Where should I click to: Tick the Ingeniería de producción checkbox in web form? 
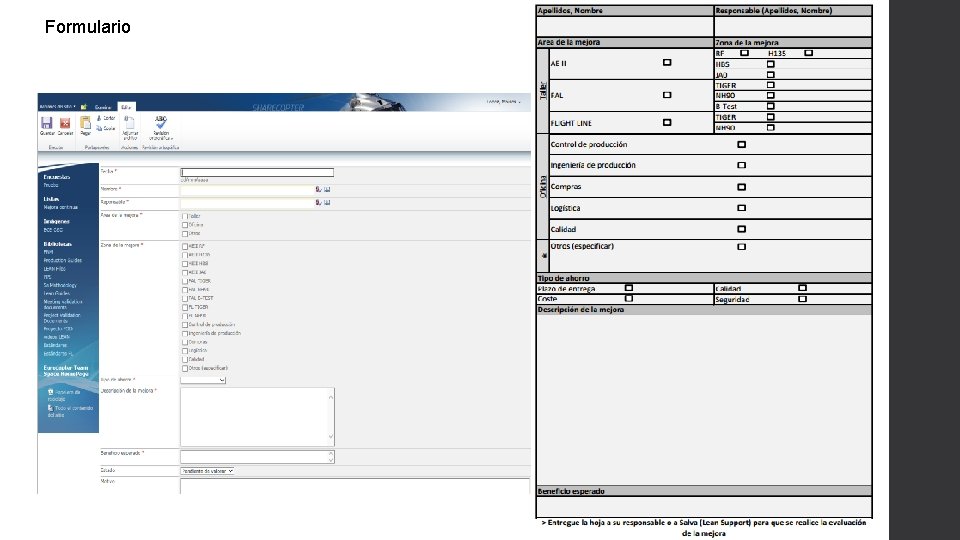click(x=185, y=334)
